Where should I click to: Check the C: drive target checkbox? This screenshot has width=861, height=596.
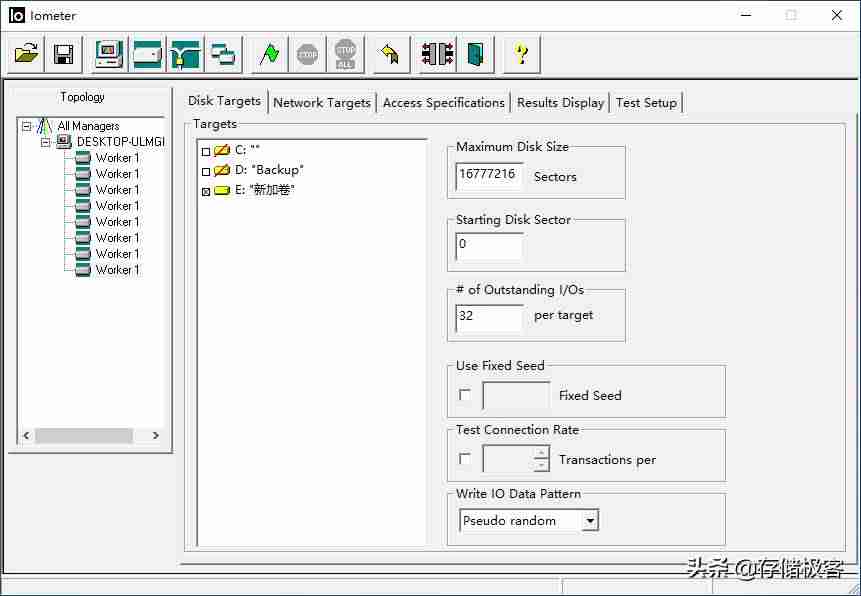[206, 151]
